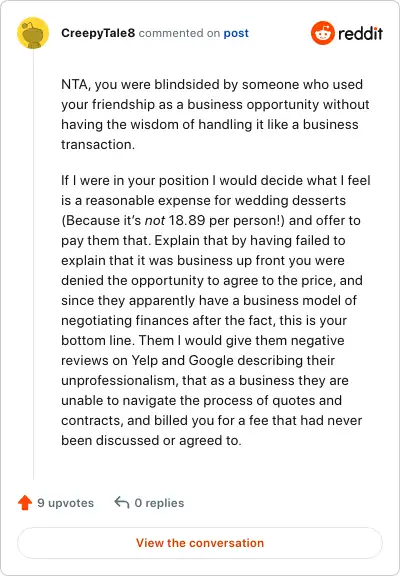Click the word 'unprofessionalism' in the comment
The image size is (400, 576).
[x=121, y=380]
